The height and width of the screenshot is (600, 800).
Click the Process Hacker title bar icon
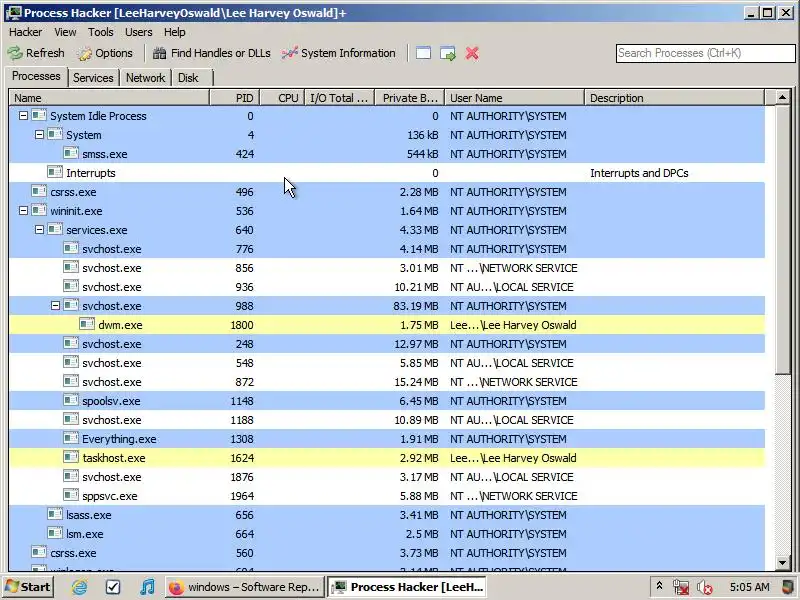(x=13, y=13)
